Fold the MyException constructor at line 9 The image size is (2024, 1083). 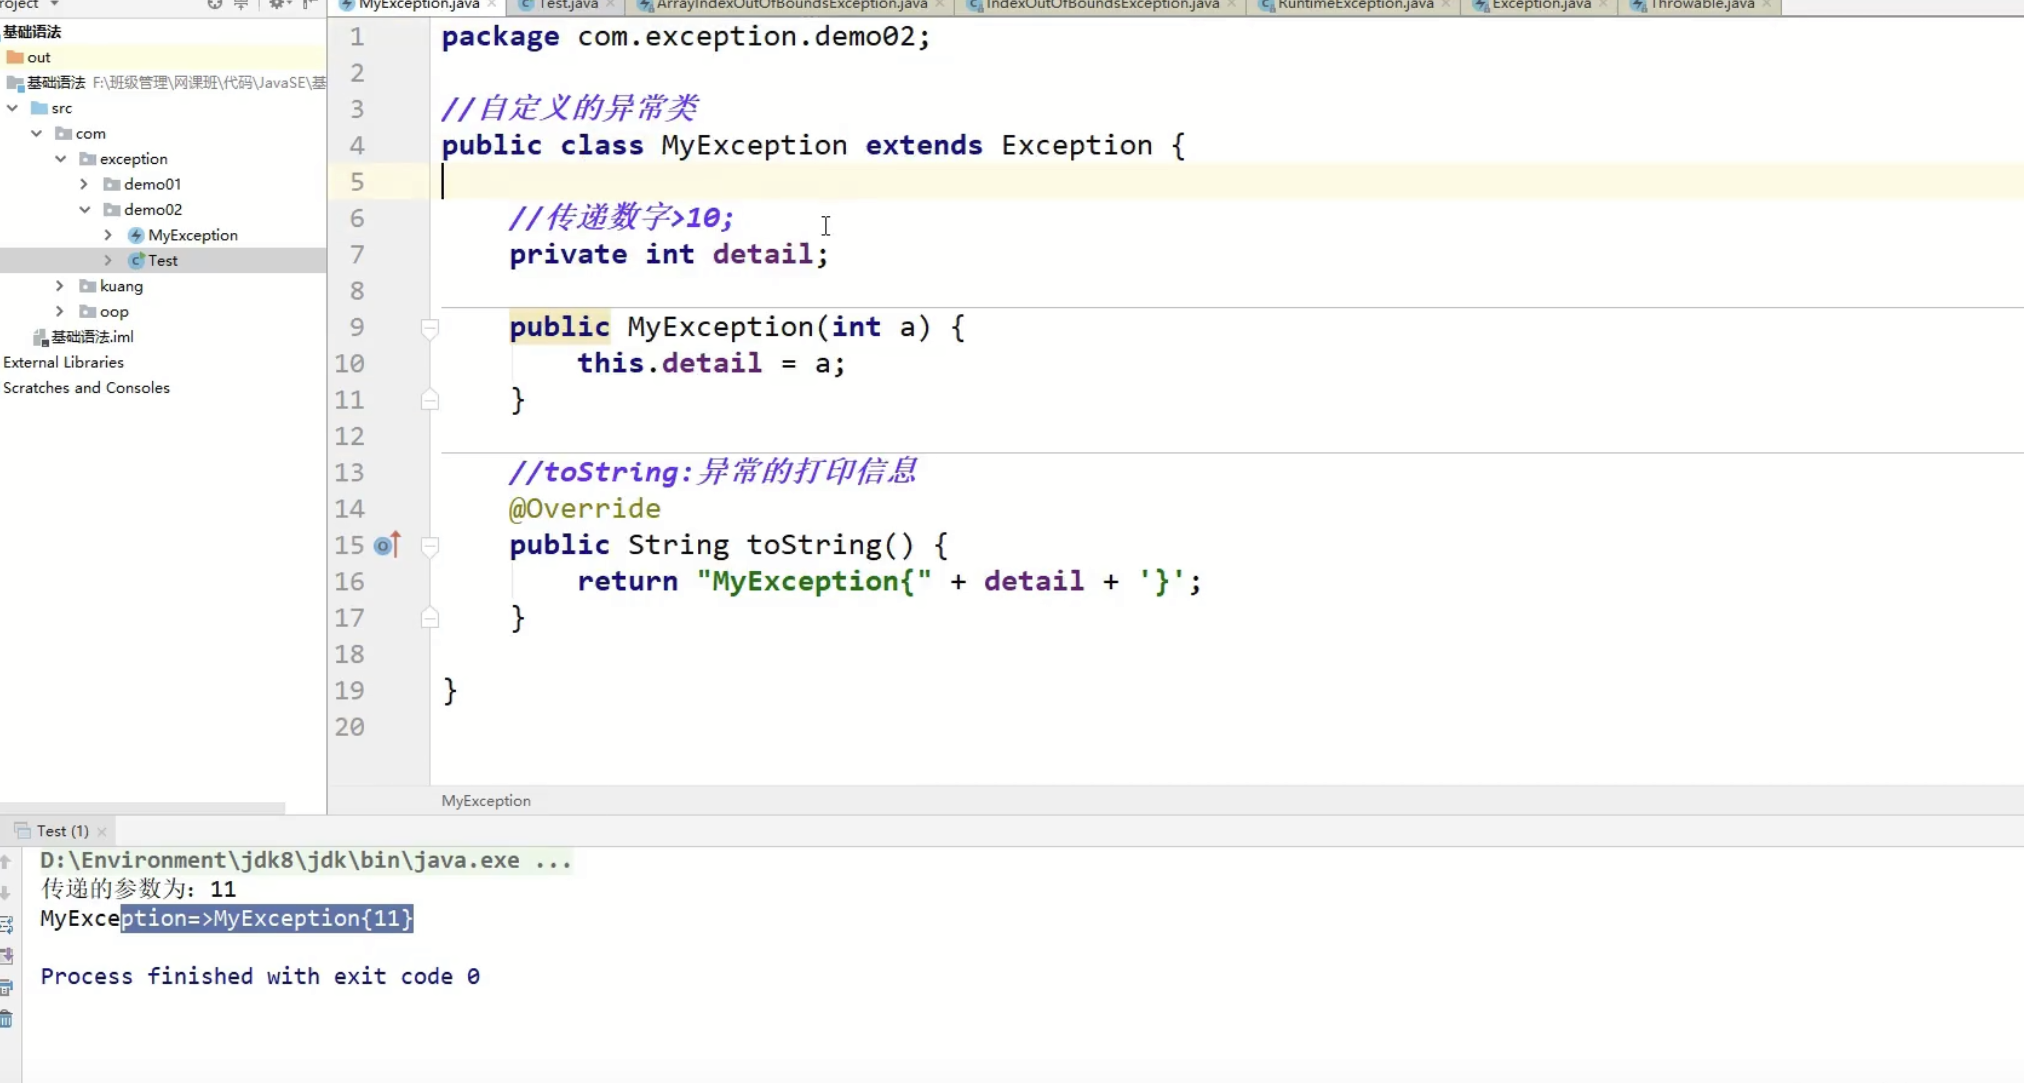tap(430, 328)
